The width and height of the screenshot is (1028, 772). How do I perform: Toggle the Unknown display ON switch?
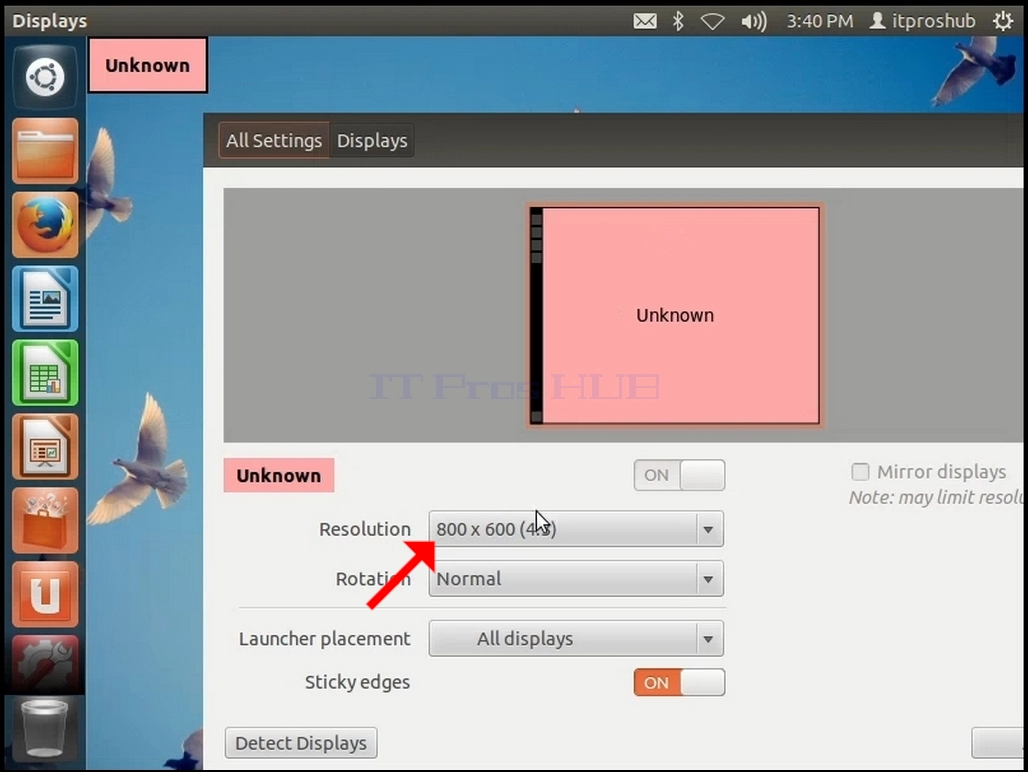(x=679, y=475)
